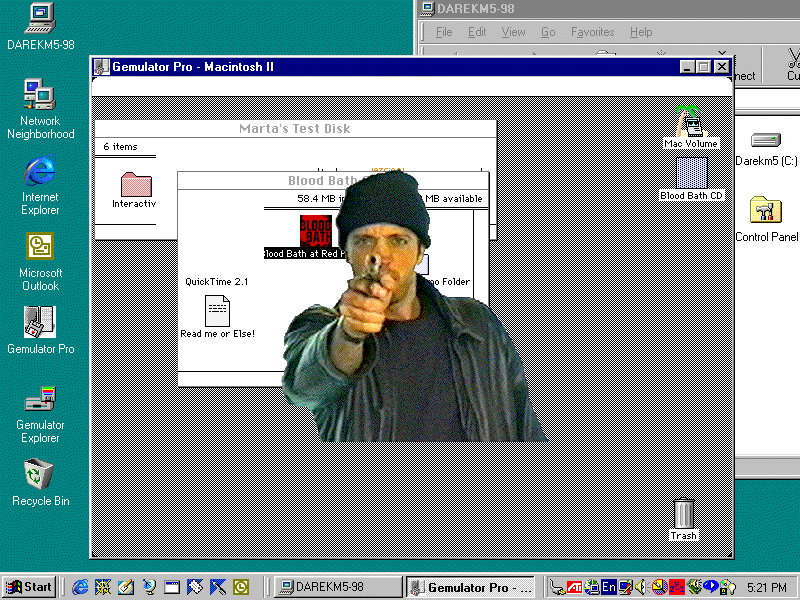
Task: Open Favorites menu in DAREKM5-98 window
Action: tap(592, 32)
